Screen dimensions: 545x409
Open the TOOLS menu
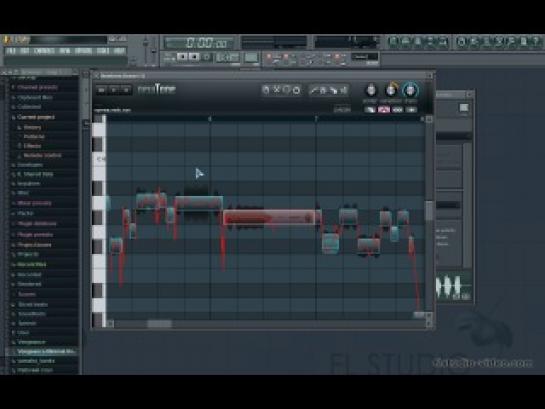(103, 51)
